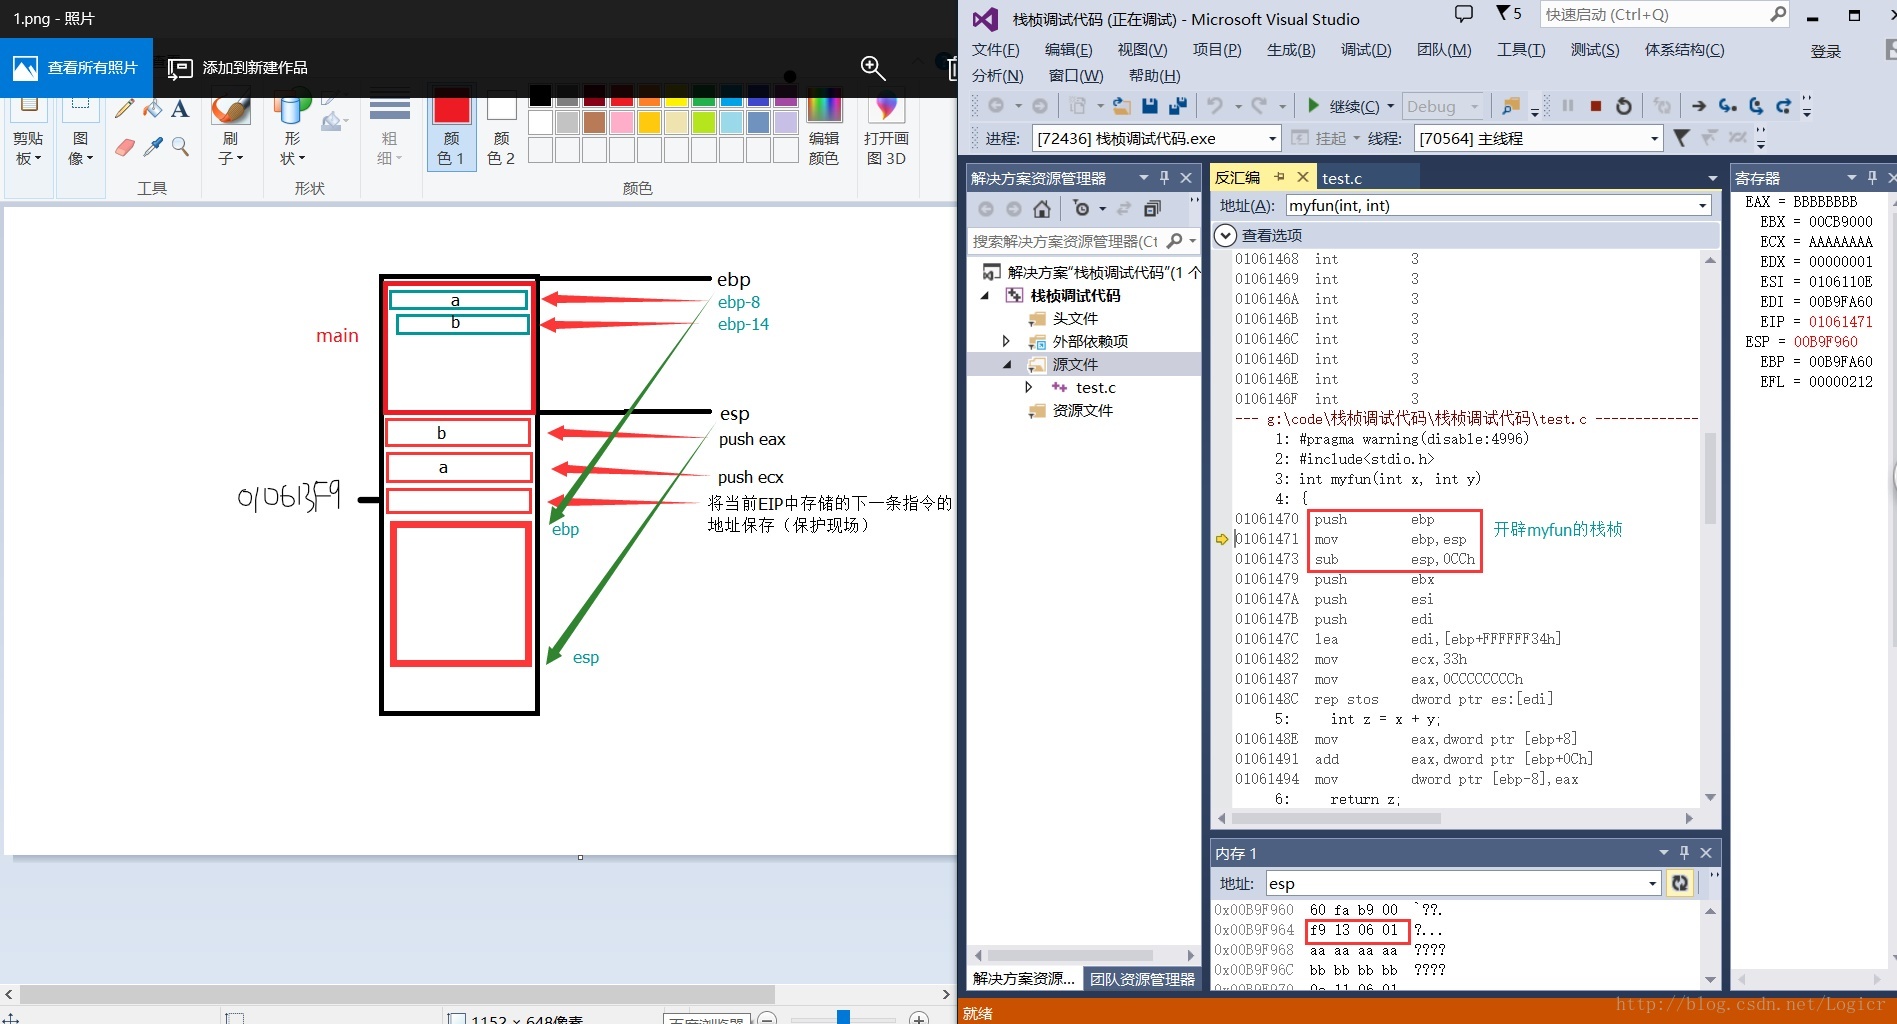
Task: Click the Memory 1 地址 esp field
Action: point(1463,883)
